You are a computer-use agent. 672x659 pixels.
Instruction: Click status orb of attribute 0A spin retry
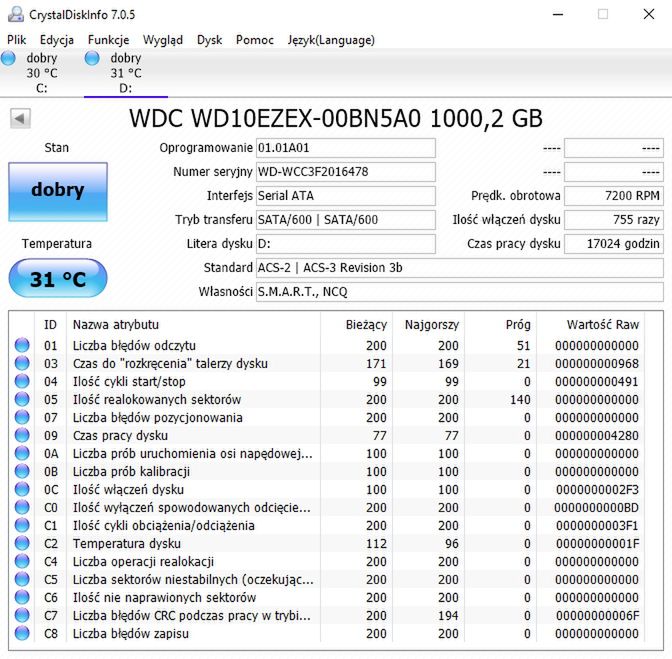pyautogui.click(x=22, y=453)
